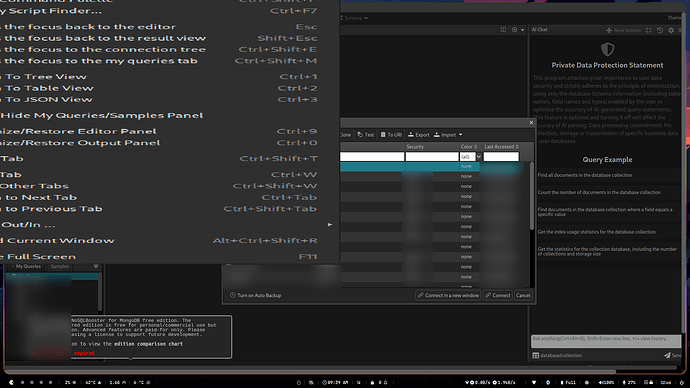This screenshot has height=388, width=690.
Task: Click the first filter input in connections table
Action: (x=372, y=157)
